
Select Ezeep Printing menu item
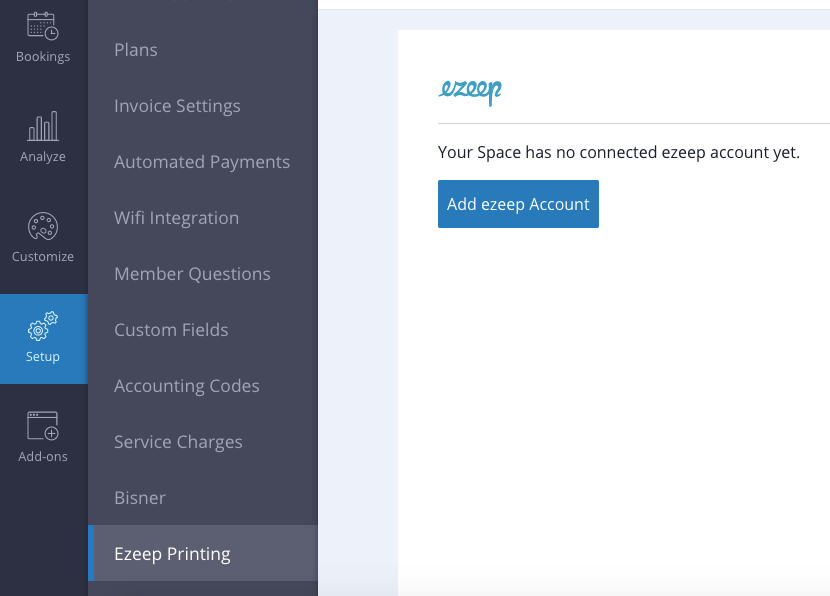tap(203, 553)
